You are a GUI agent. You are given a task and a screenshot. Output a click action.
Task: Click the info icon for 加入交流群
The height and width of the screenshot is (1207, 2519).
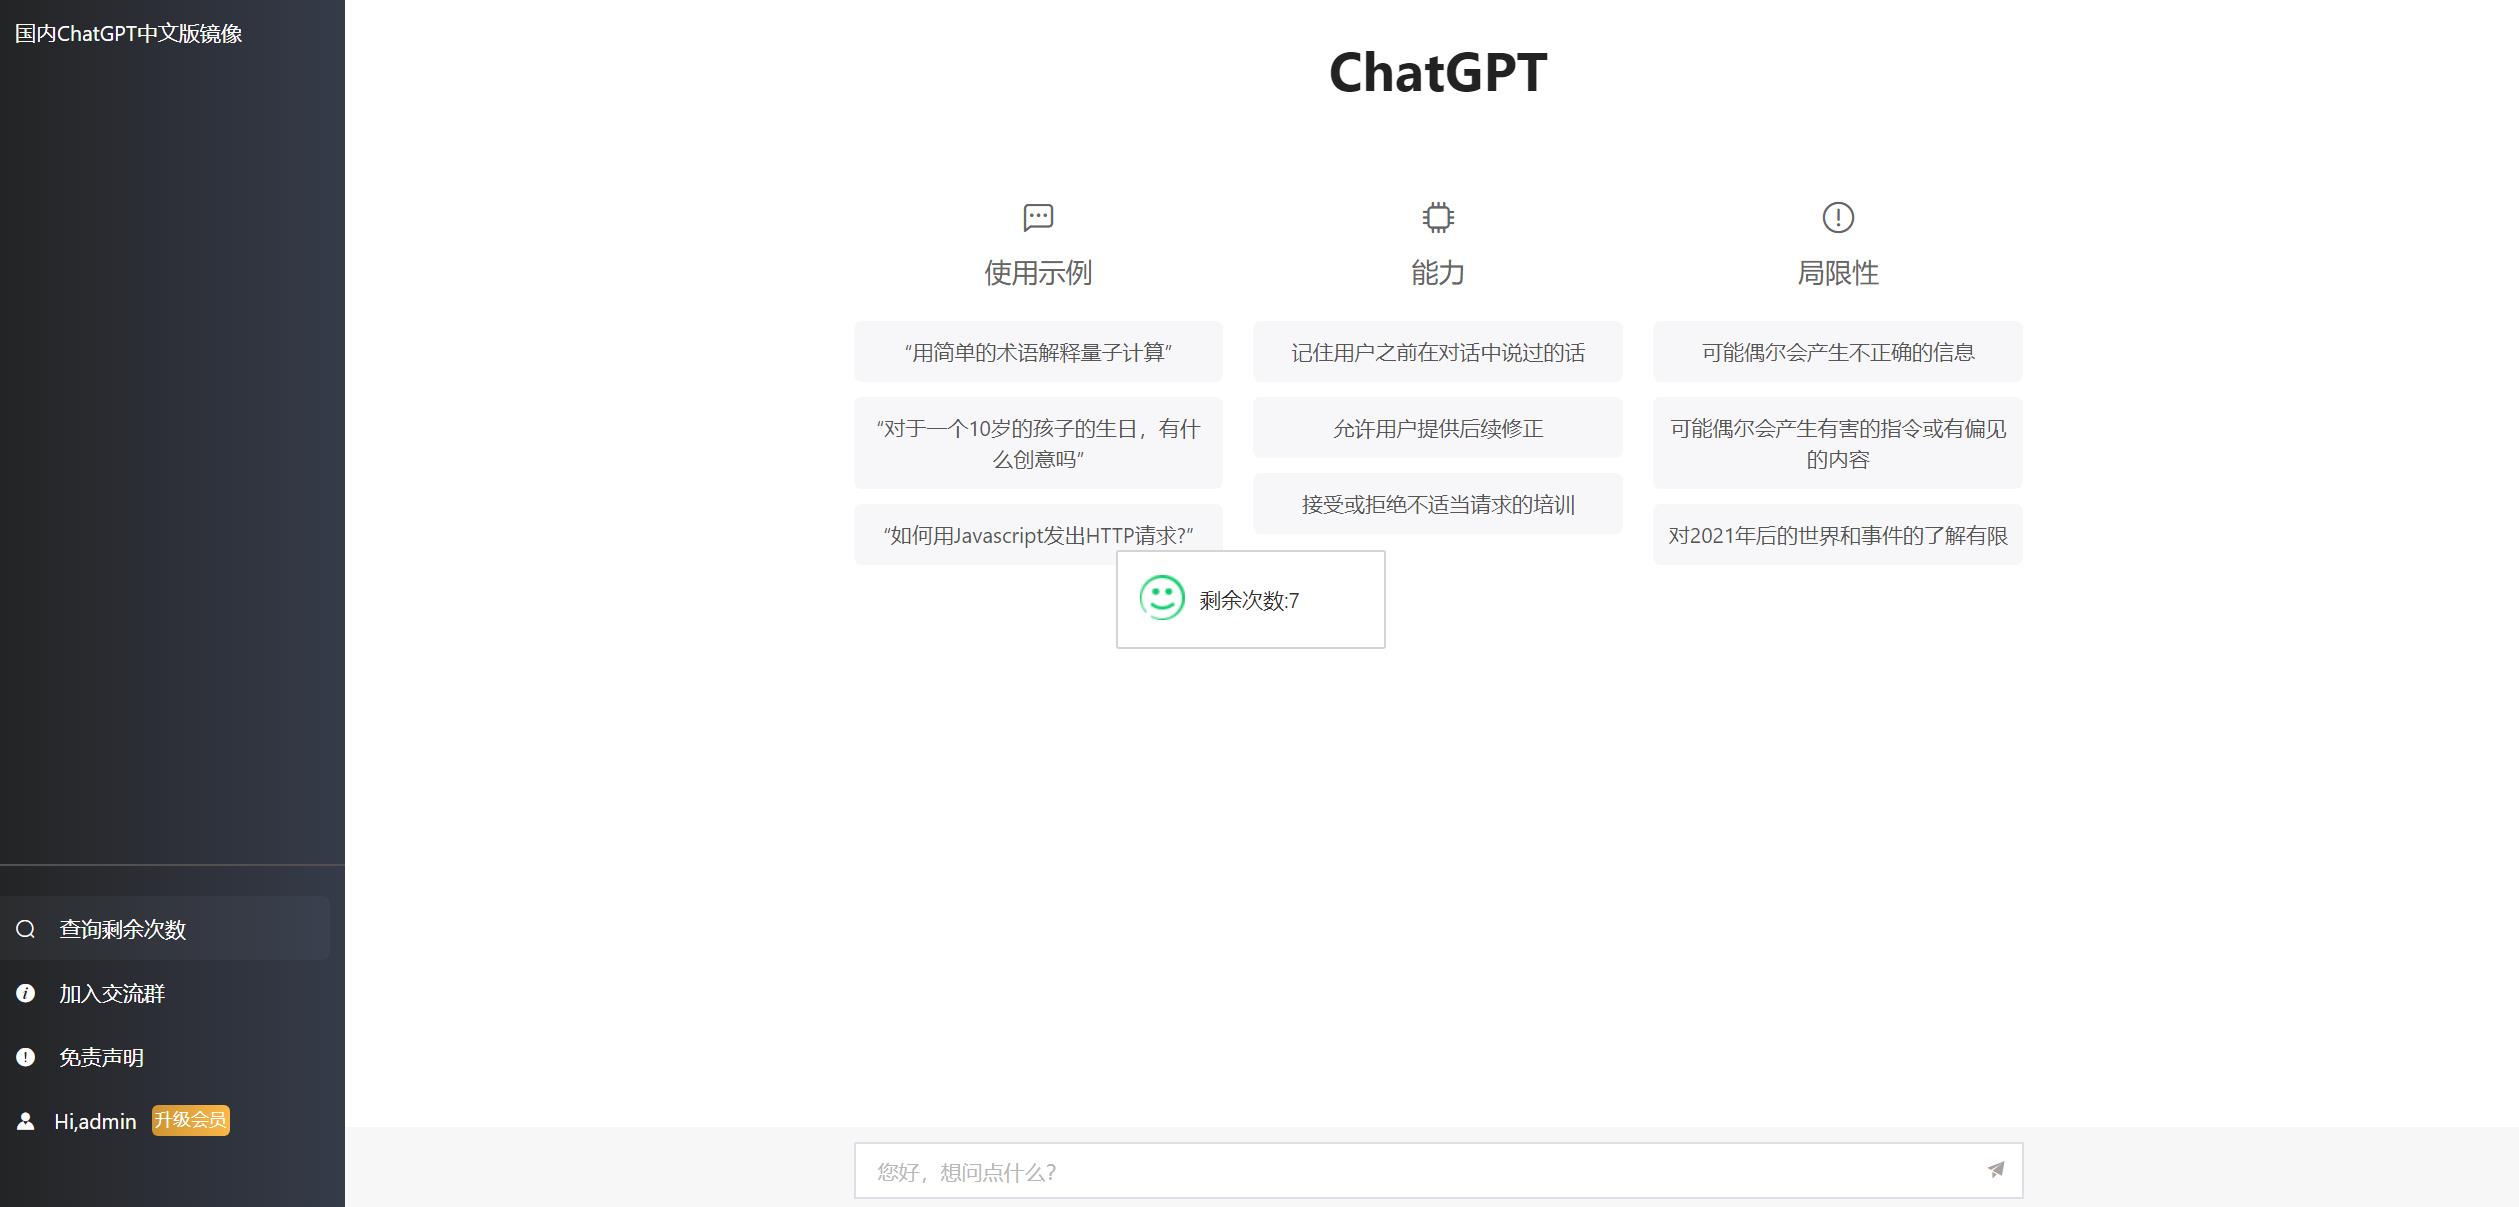pyautogui.click(x=26, y=992)
